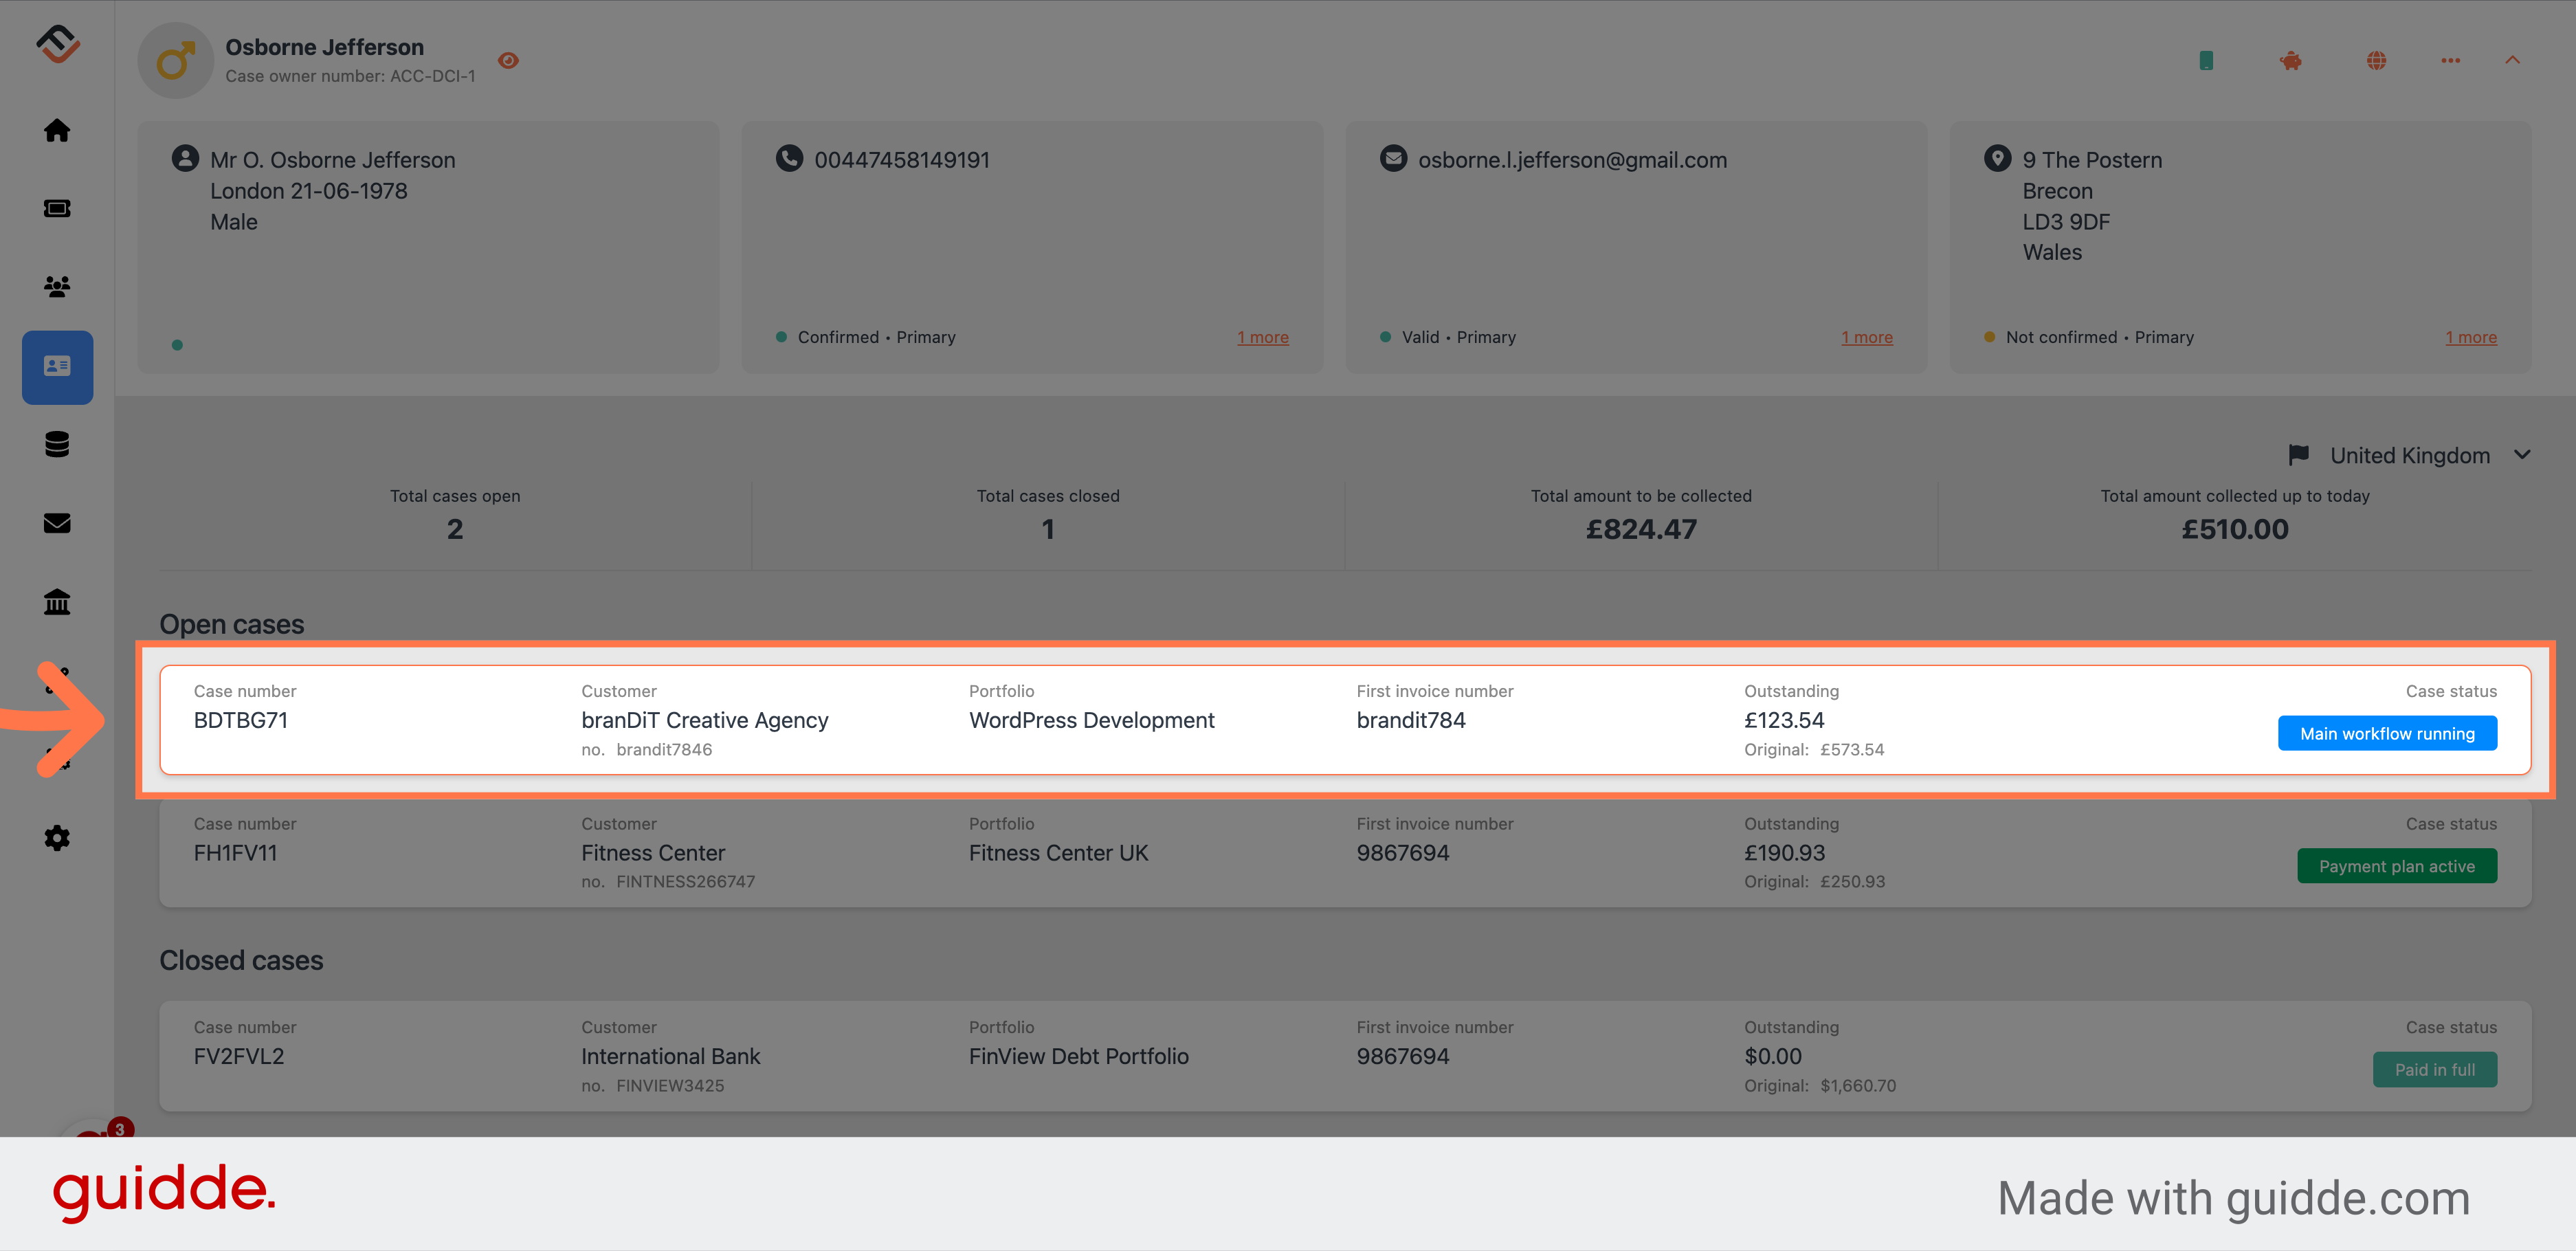Click invoice number brandit784

[1410, 720]
